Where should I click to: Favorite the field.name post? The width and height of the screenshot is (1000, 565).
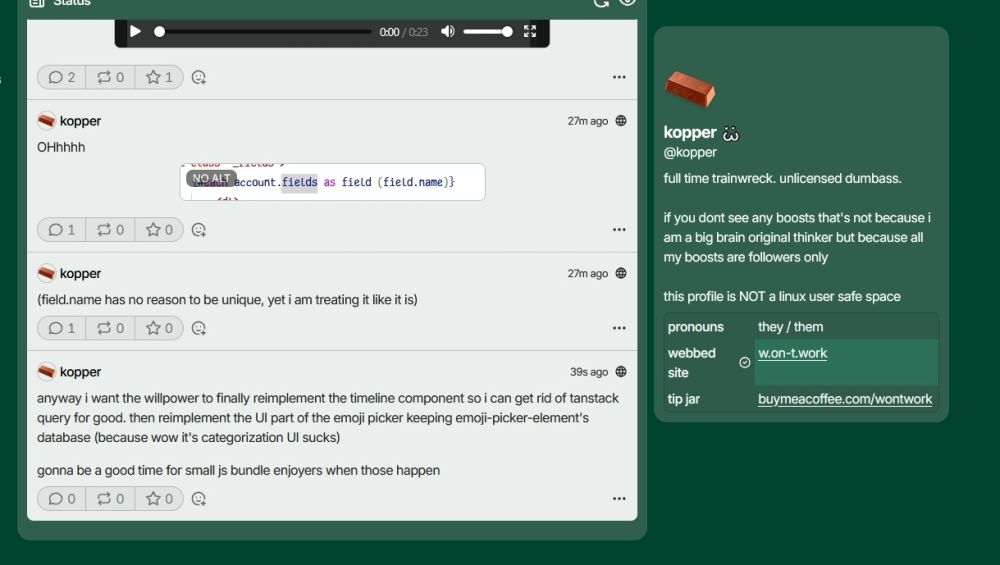(x=159, y=328)
